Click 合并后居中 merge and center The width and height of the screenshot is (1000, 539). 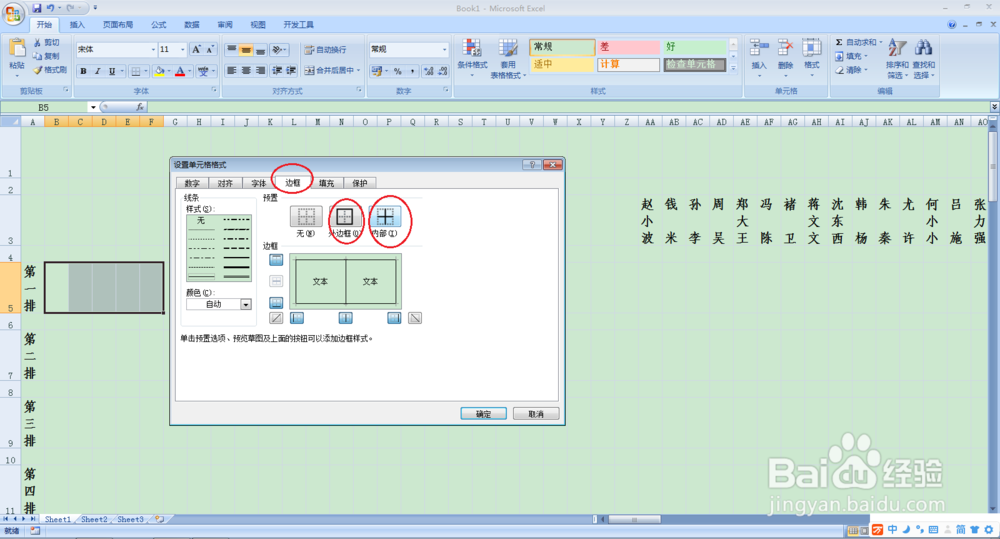tap(328, 70)
